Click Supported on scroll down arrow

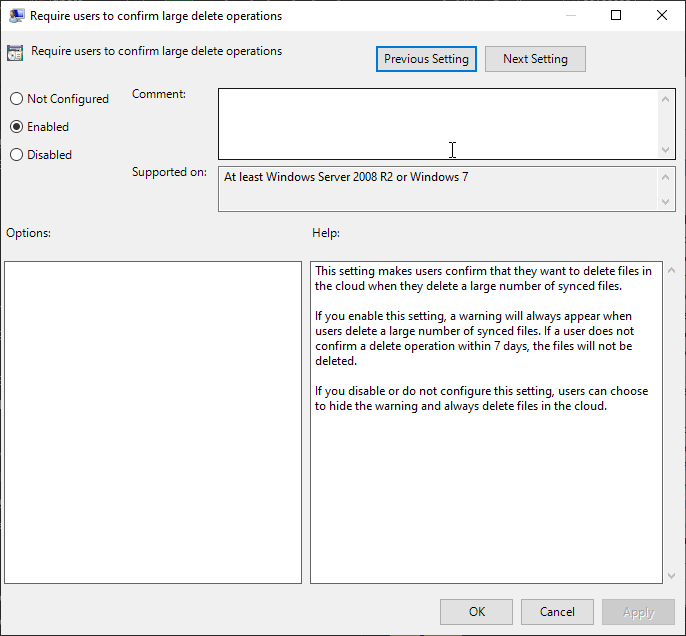pyautogui.click(x=667, y=202)
